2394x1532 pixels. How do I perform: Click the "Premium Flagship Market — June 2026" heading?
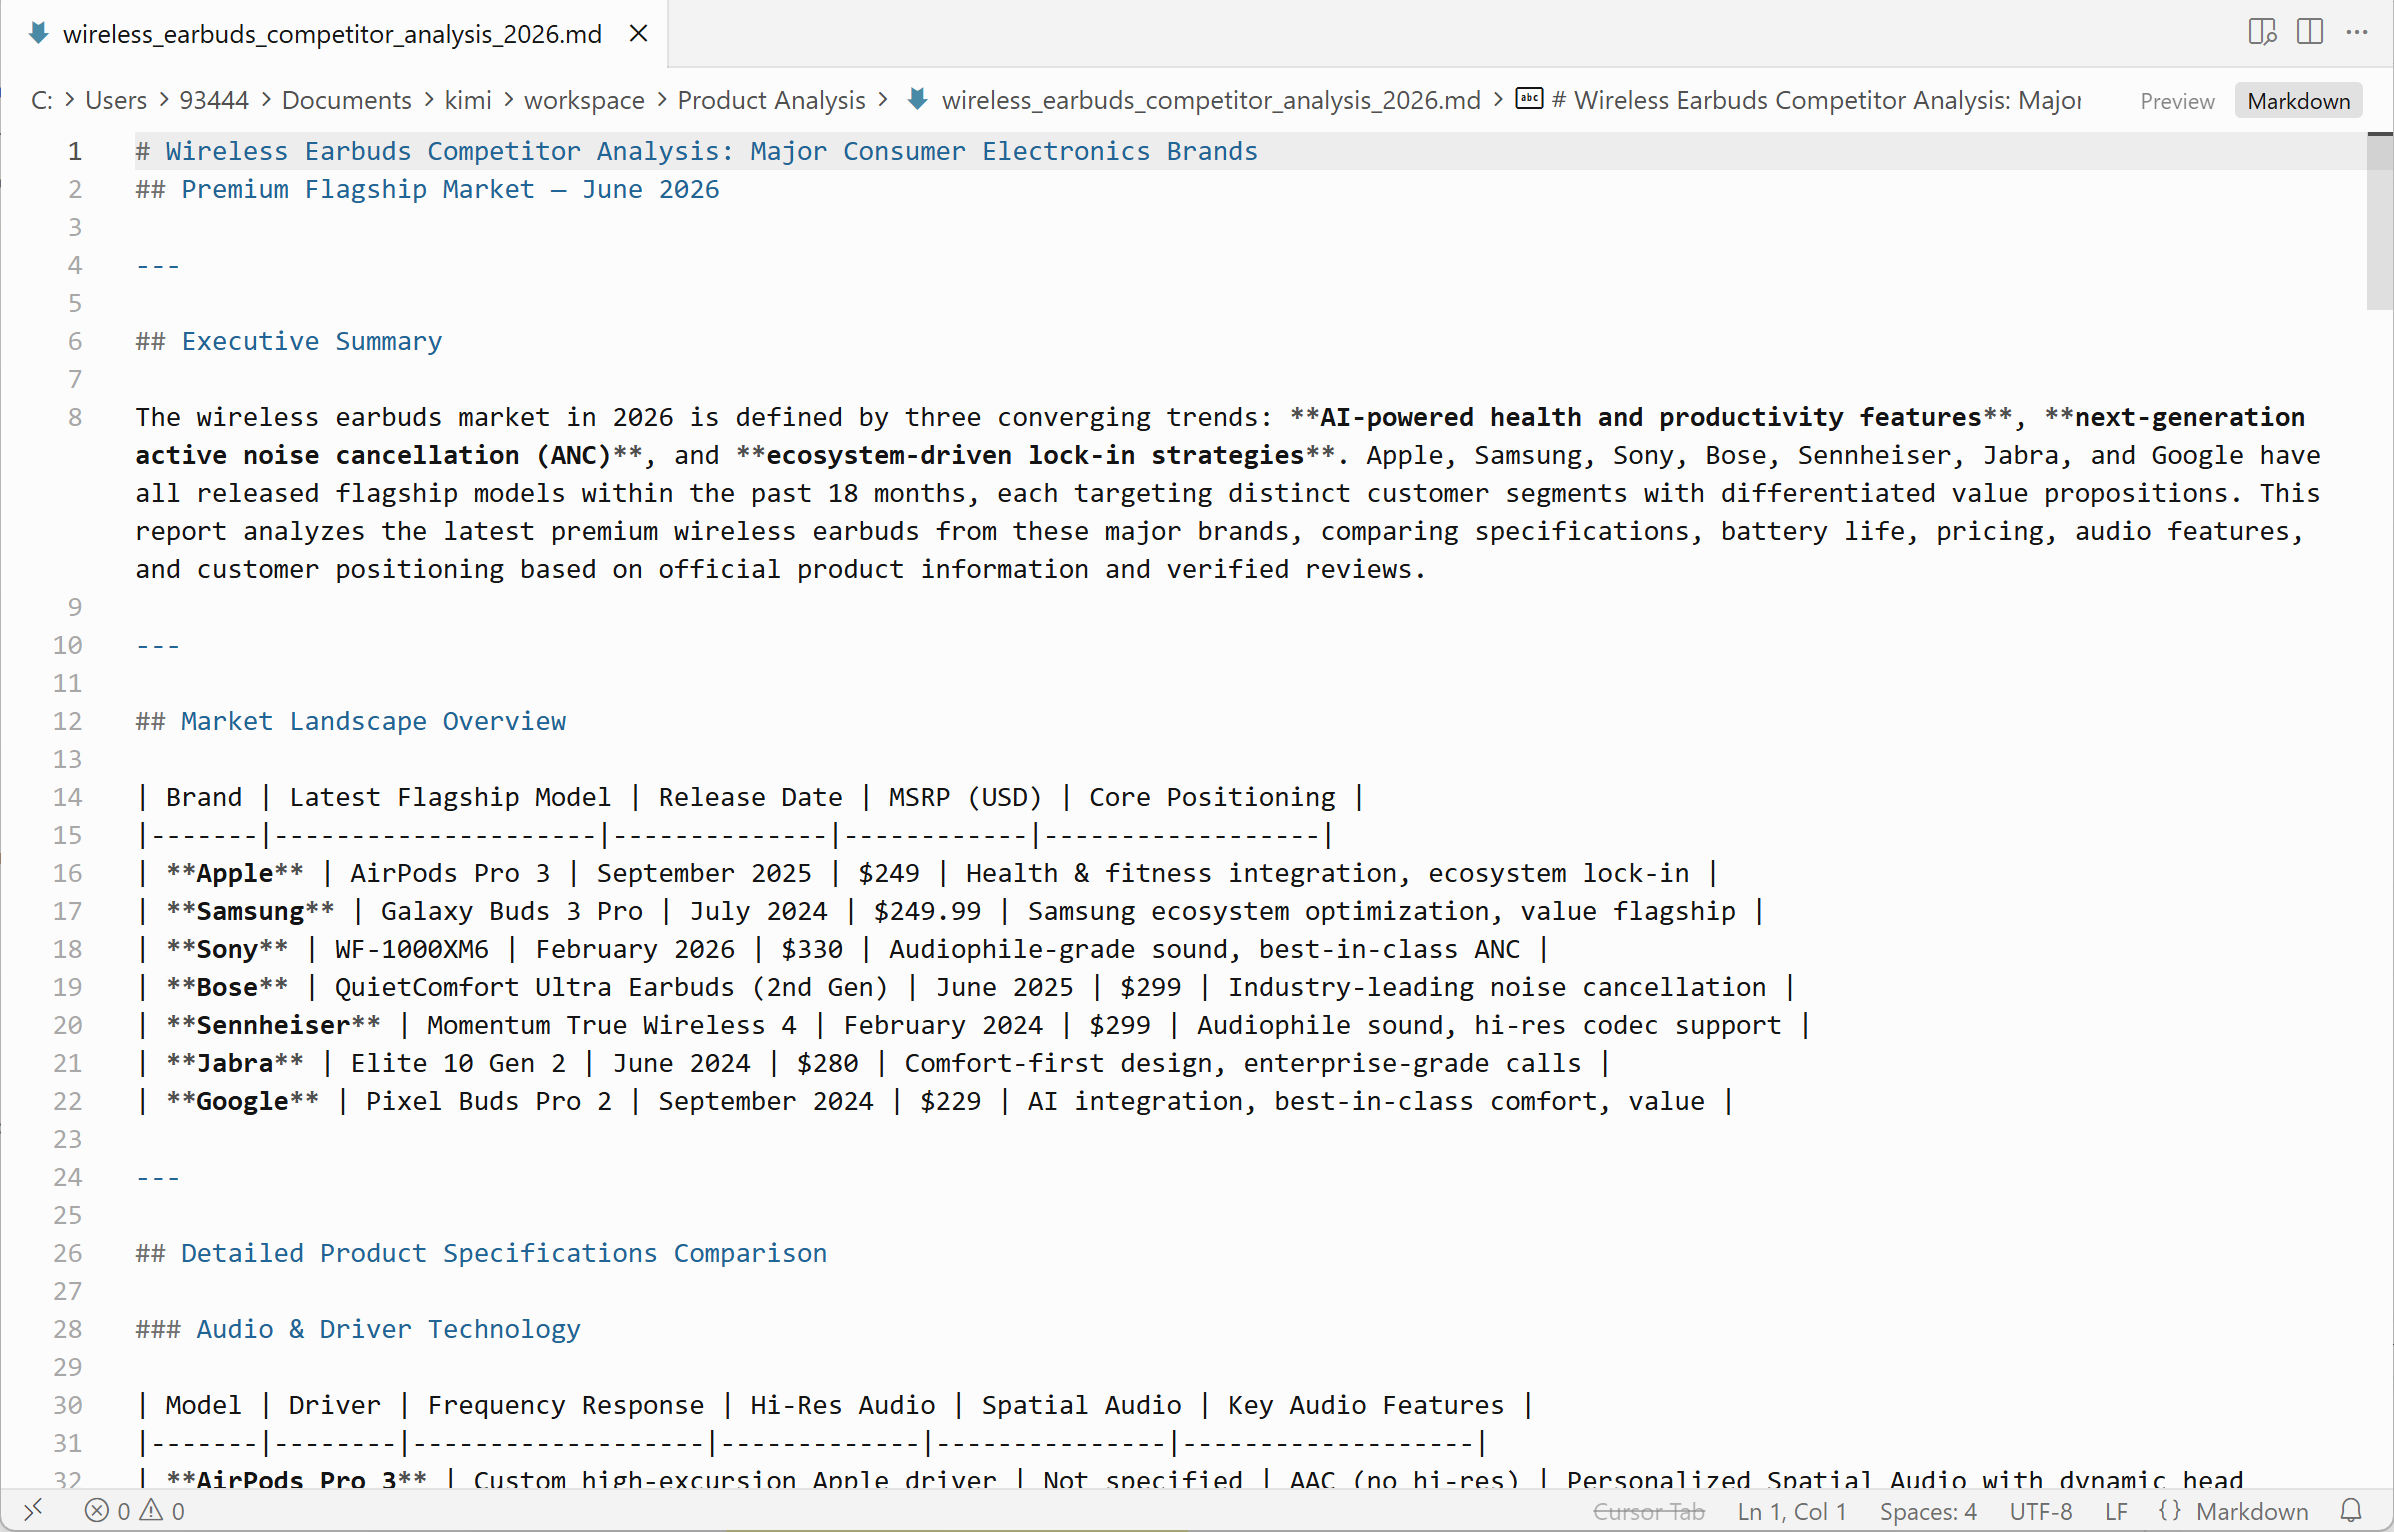[450, 189]
